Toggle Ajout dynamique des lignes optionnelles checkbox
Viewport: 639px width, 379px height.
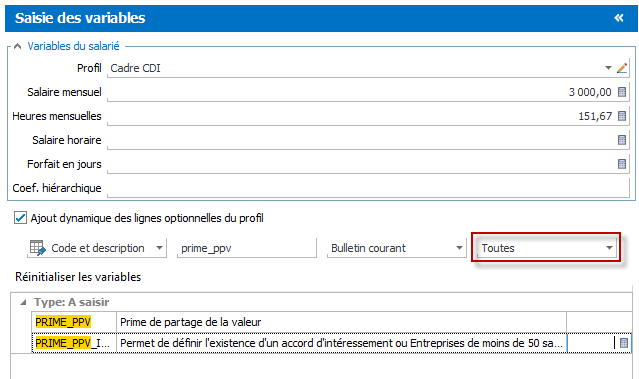point(20,218)
